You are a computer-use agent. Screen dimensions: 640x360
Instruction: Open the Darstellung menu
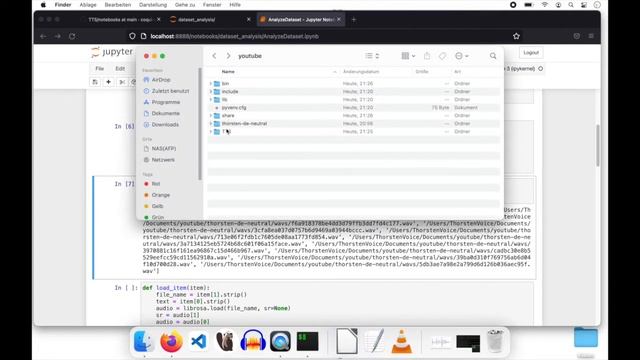point(153,5)
